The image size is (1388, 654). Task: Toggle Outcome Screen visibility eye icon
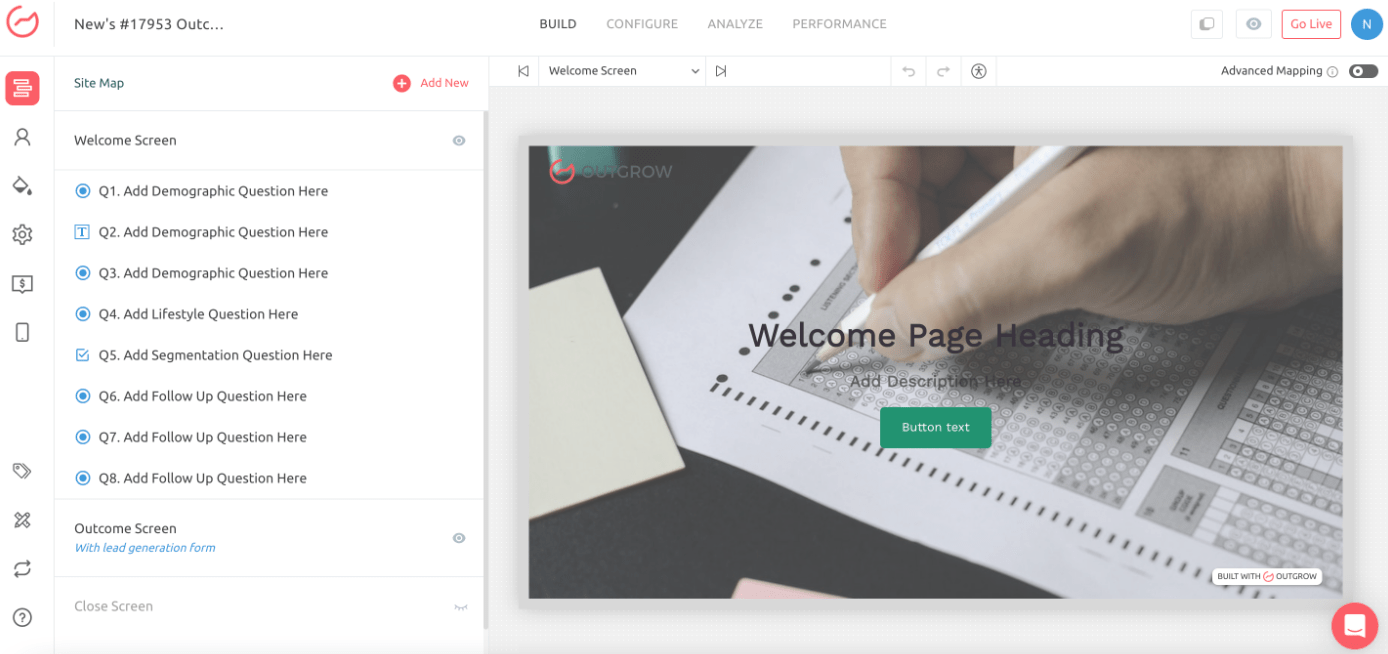459,538
